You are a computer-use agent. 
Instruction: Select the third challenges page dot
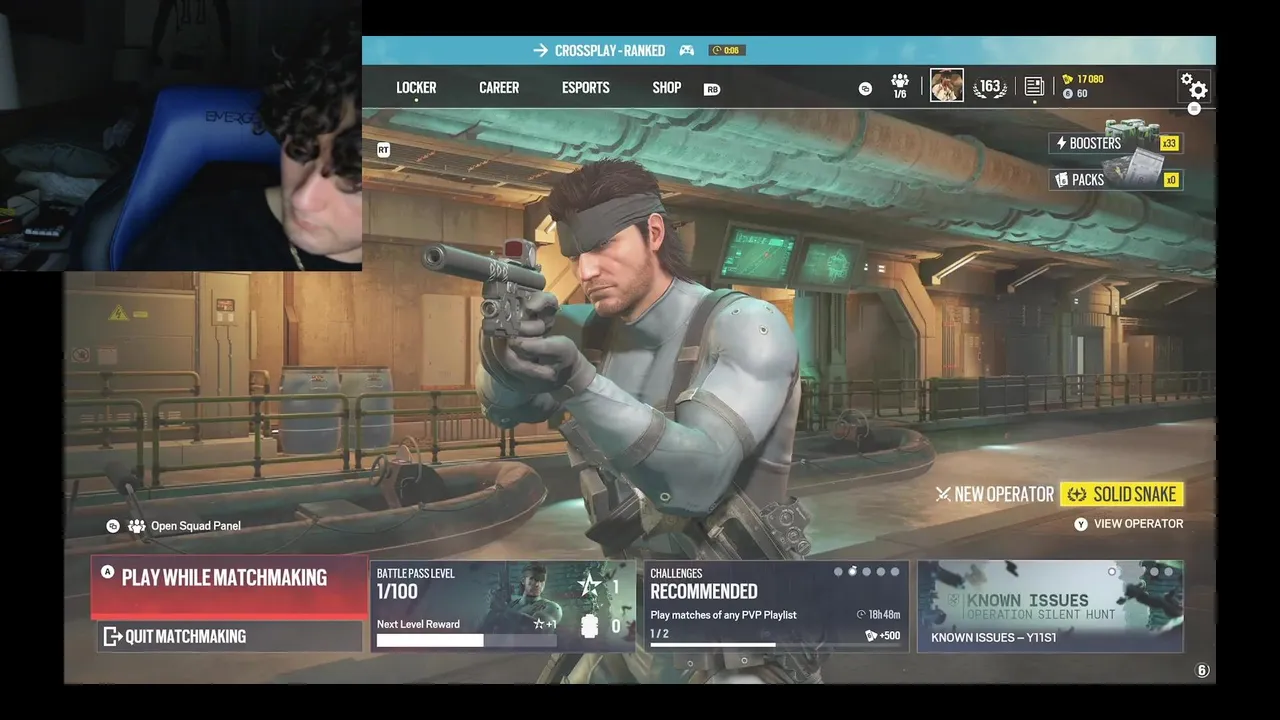tap(866, 572)
